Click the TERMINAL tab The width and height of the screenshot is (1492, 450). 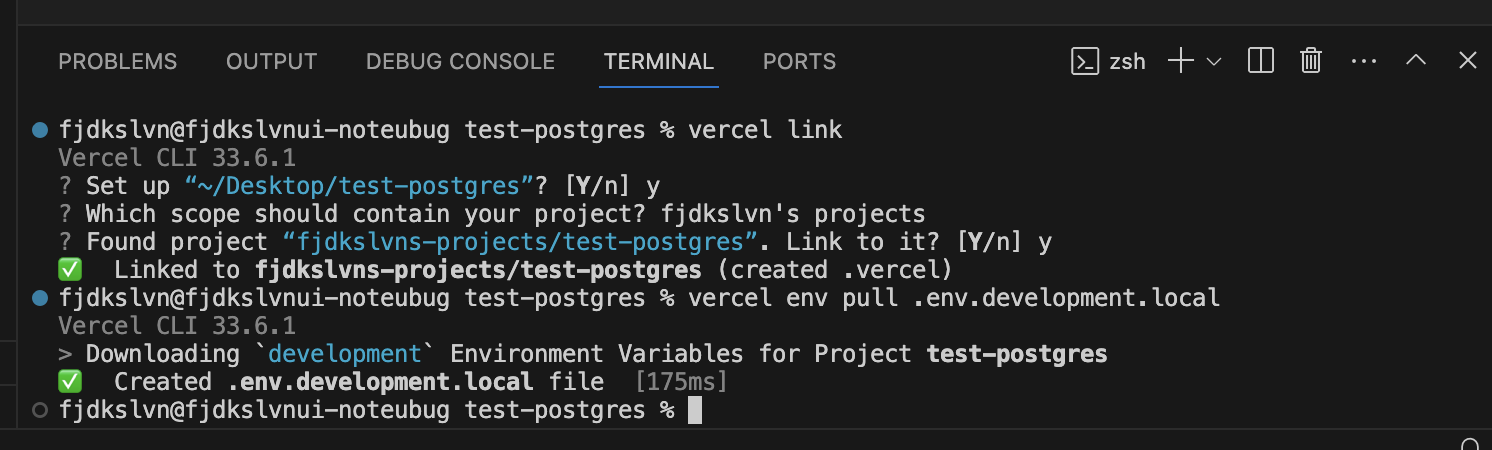(x=659, y=61)
